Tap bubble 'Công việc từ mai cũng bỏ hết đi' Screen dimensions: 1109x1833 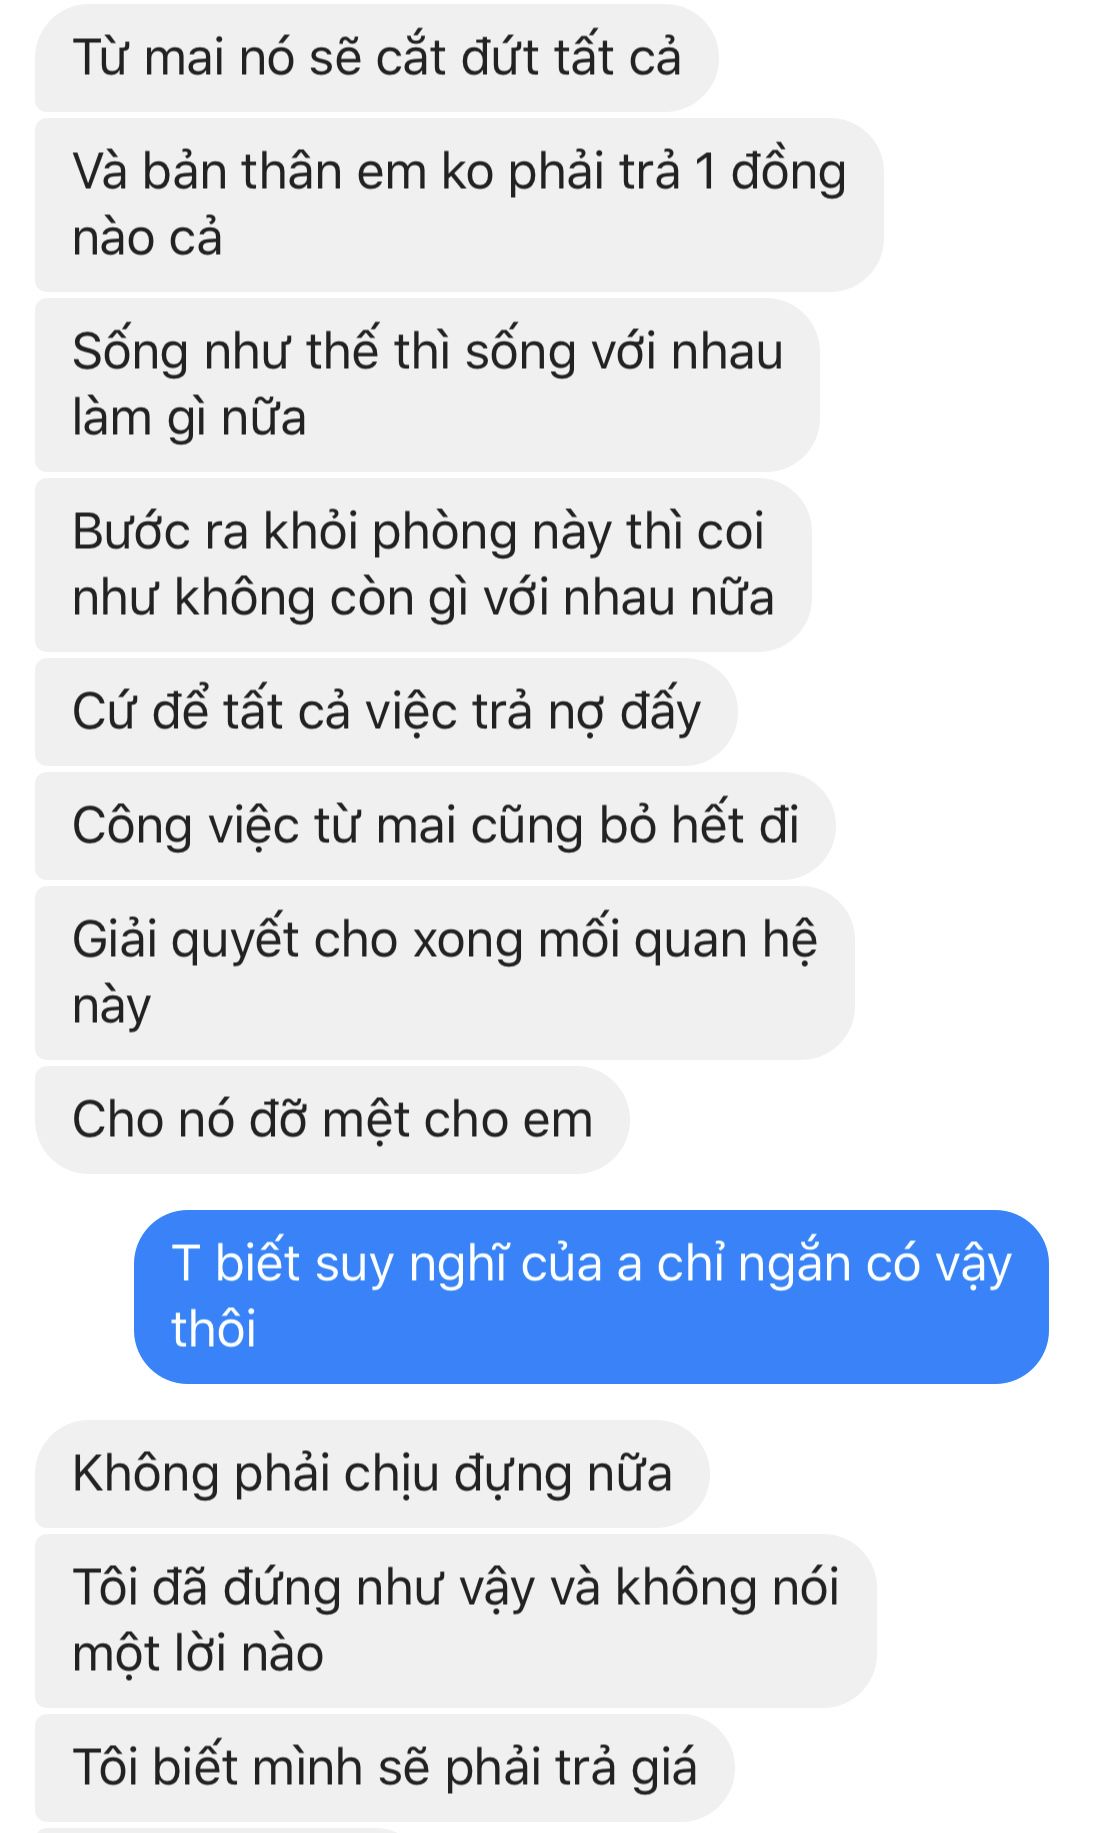[435, 826]
